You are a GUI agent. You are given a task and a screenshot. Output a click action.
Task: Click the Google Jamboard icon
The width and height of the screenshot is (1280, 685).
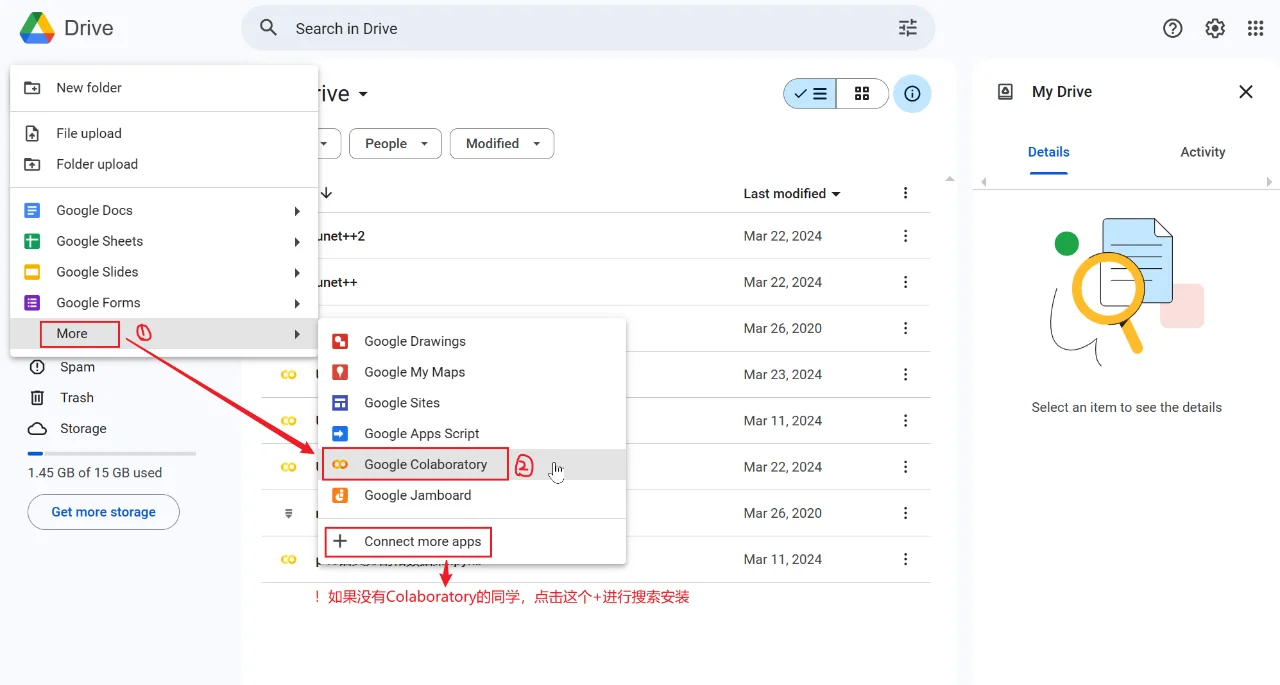coord(340,495)
